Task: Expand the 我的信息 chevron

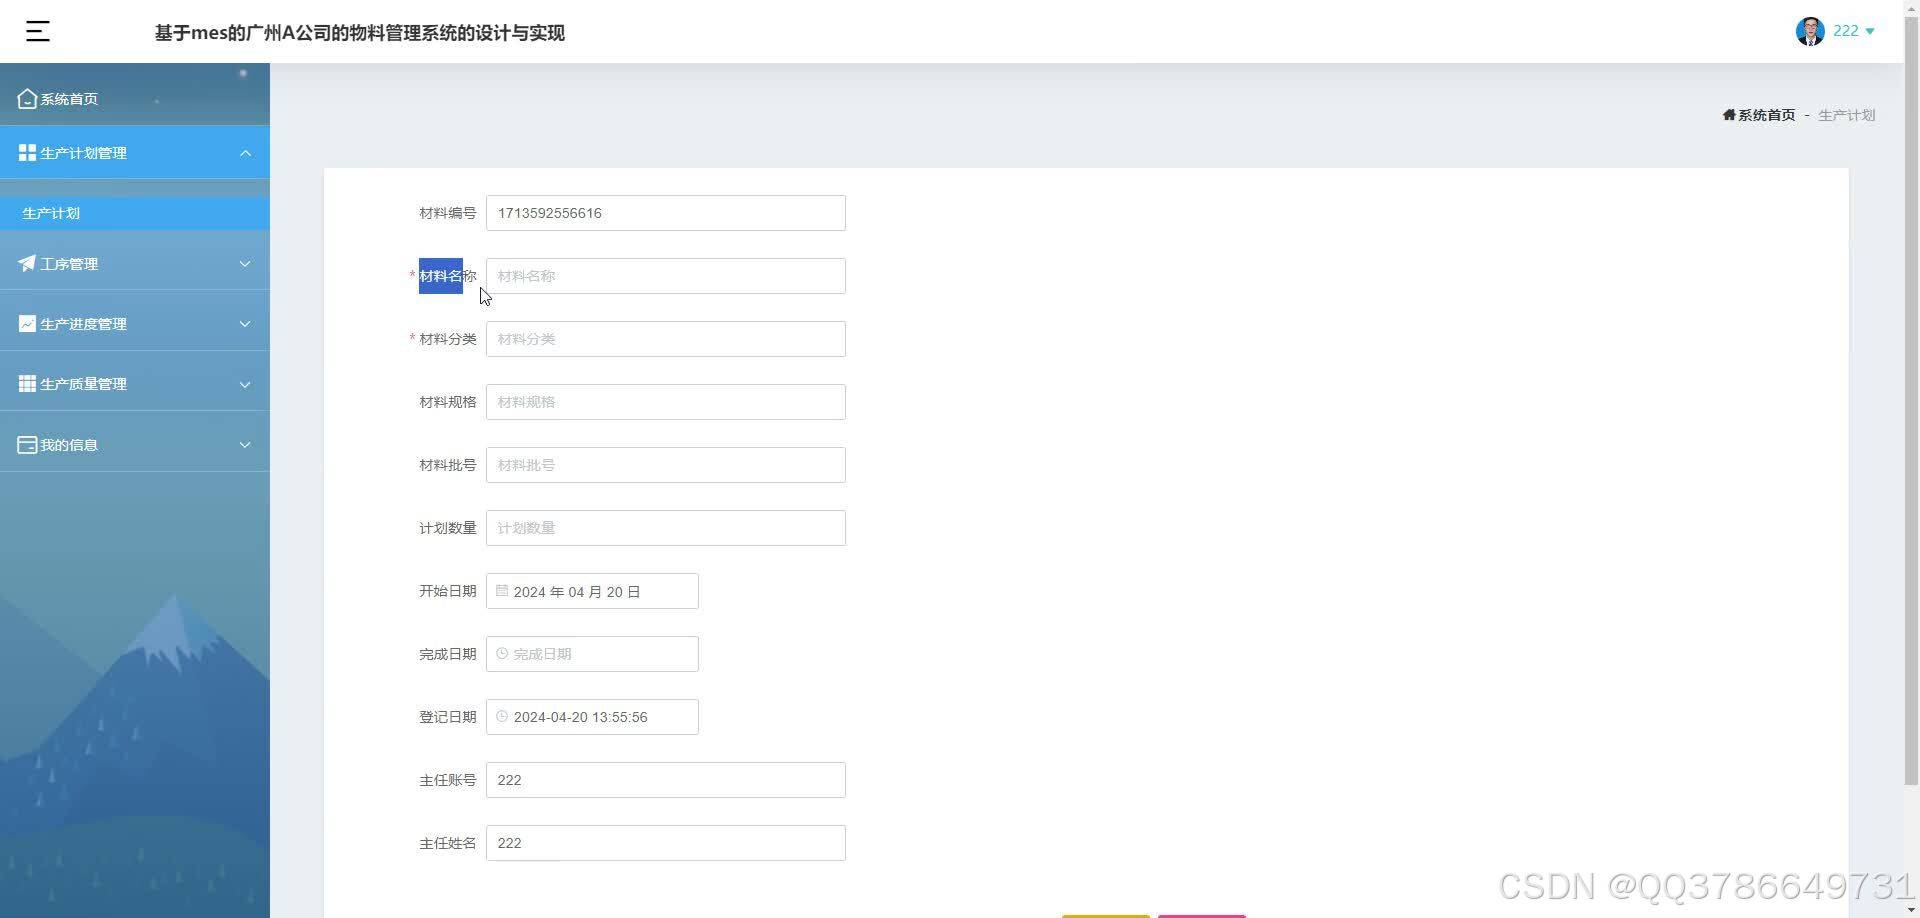Action: [x=245, y=445]
